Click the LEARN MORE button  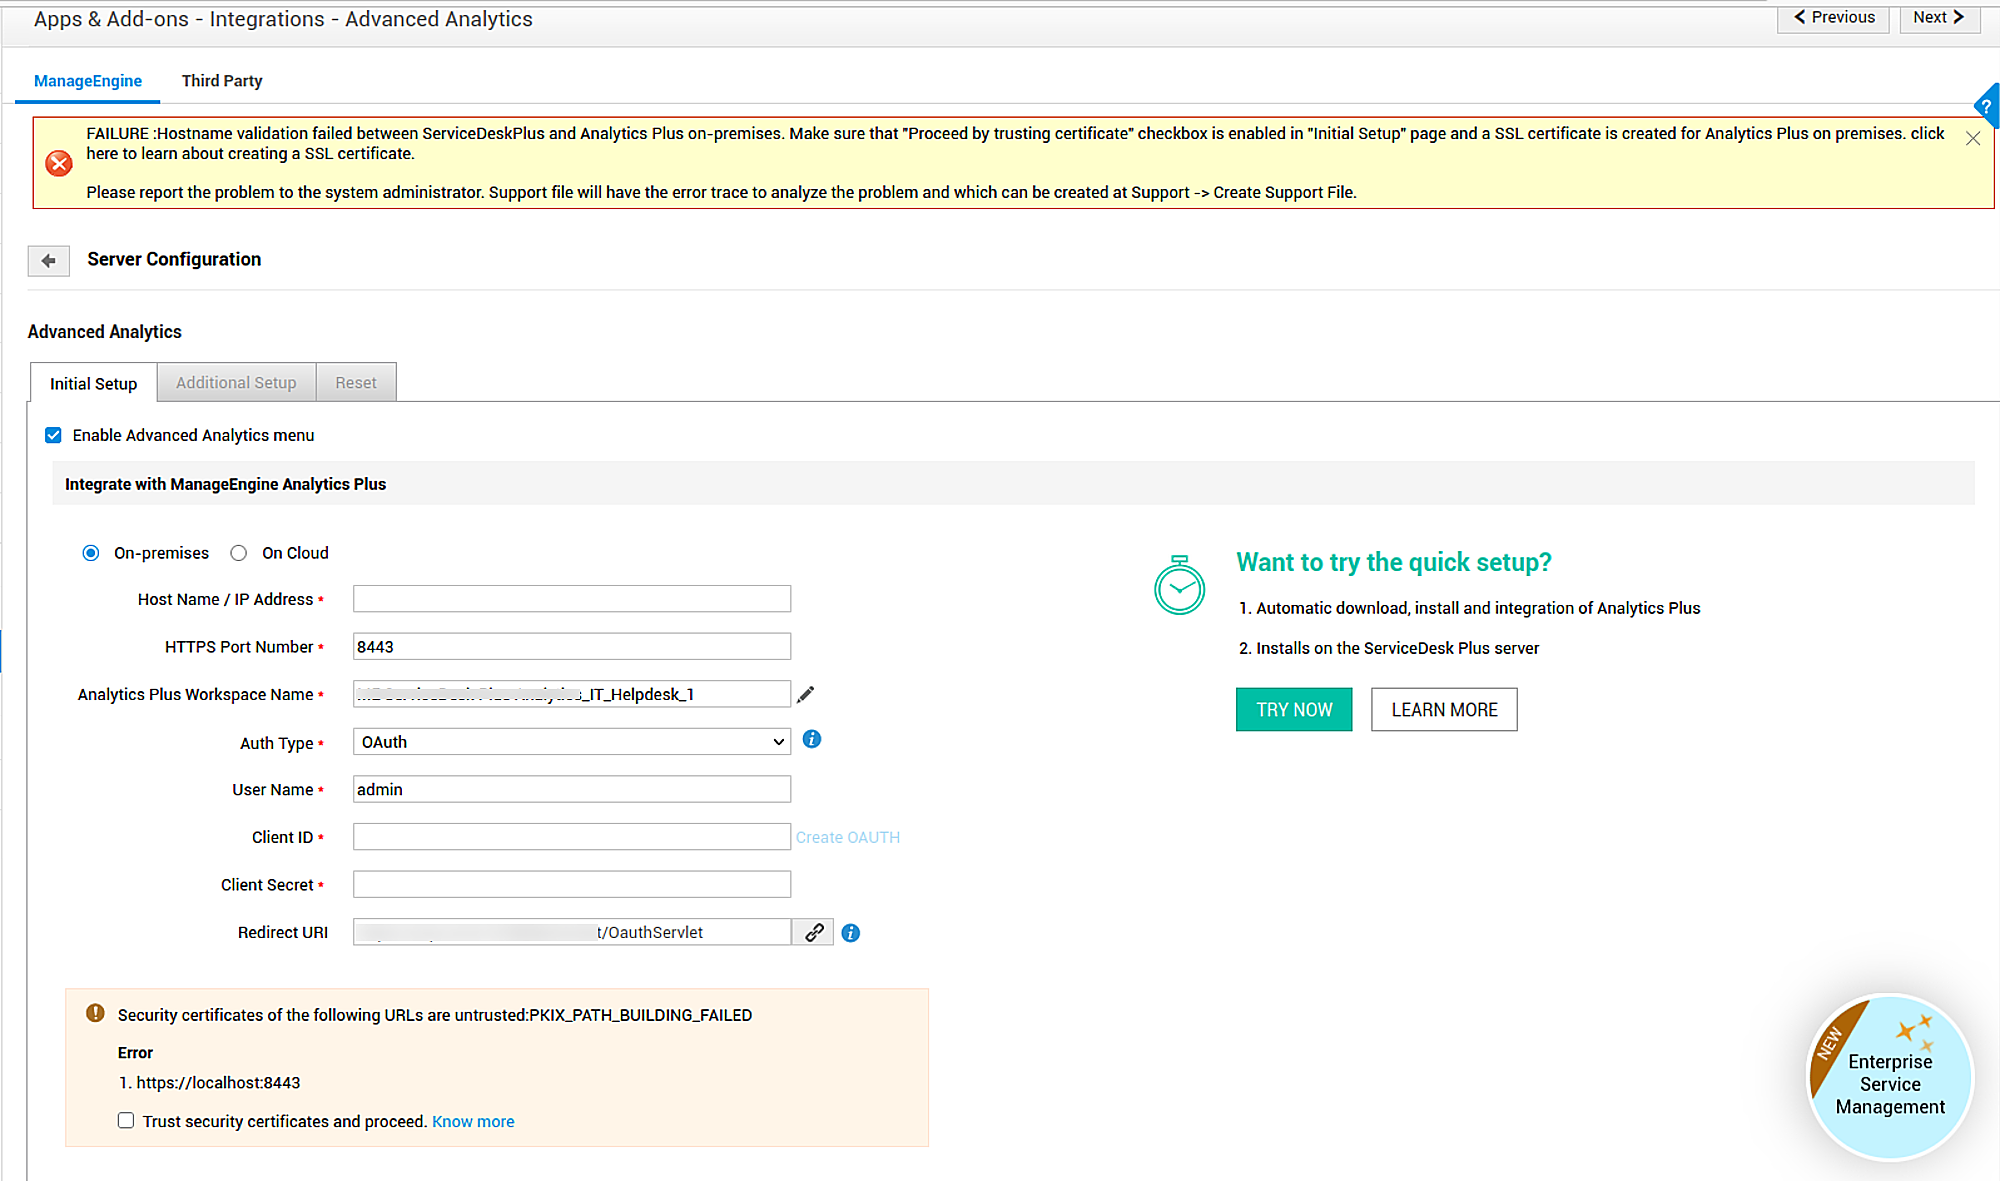pos(1444,709)
